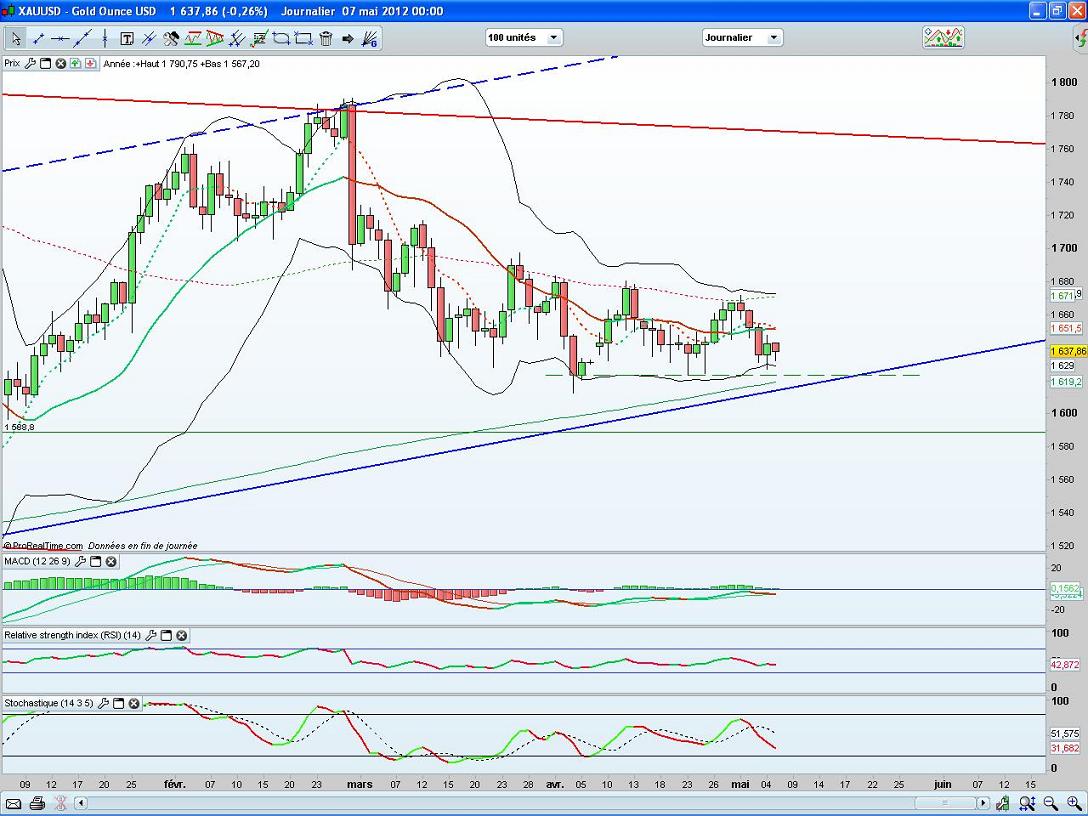The height and width of the screenshot is (816, 1088).
Task: Click the ProRealTime.com link
Action: [45, 546]
